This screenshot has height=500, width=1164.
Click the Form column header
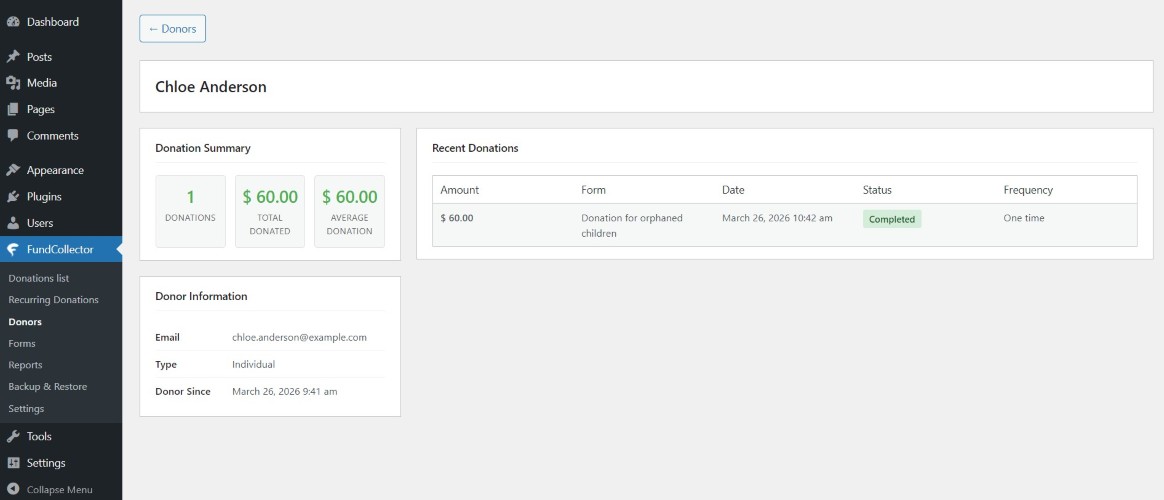[x=593, y=190]
